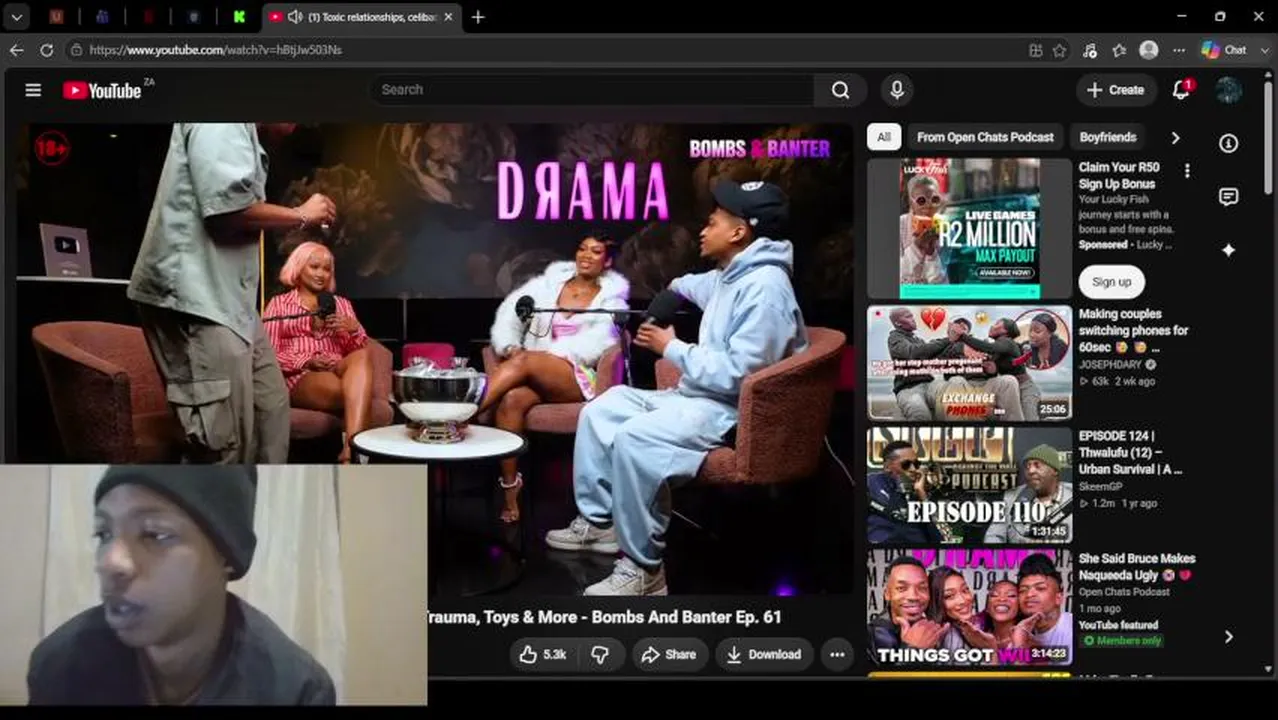Click the Members only badge
This screenshot has width=1278, height=720.
click(x=1124, y=641)
